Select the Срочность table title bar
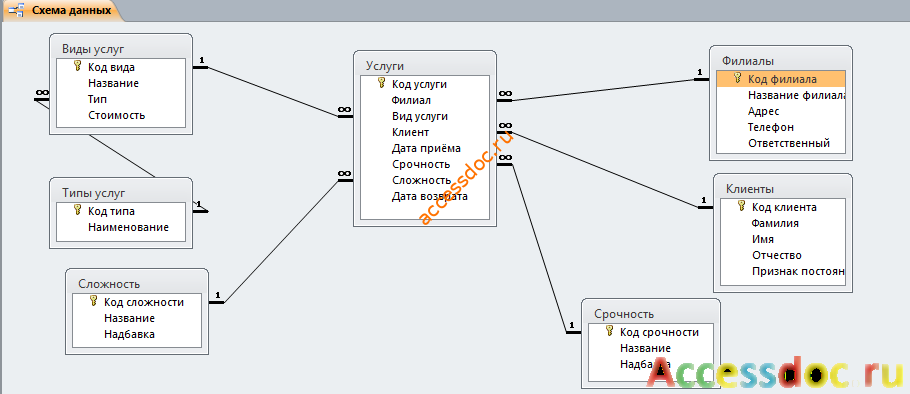The width and height of the screenshot is (910, 394). pos(650,314)
